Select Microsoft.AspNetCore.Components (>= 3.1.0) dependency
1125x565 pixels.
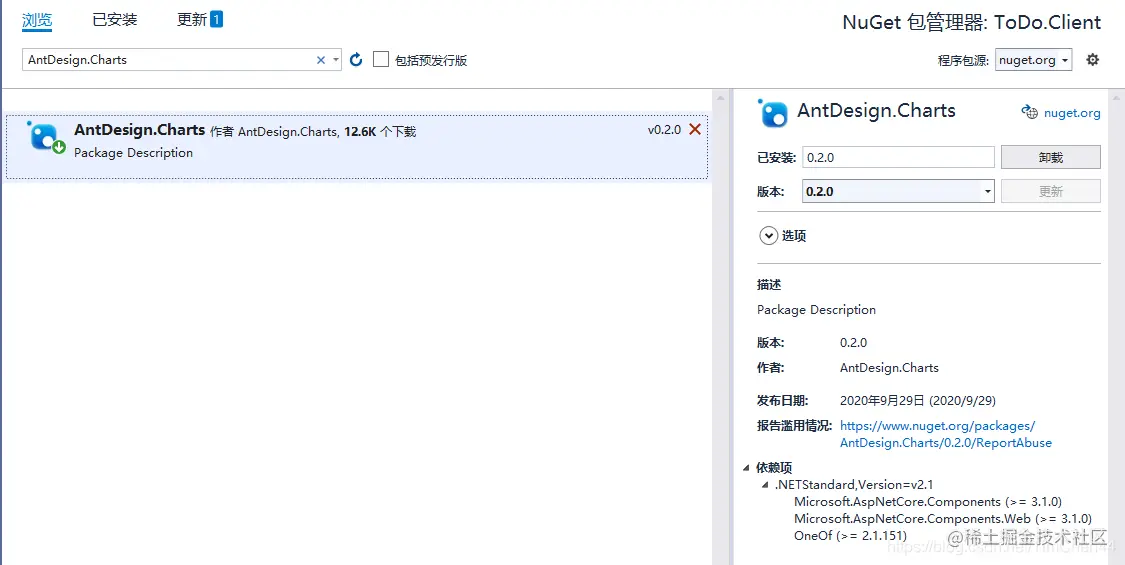click(x=928, y=502)
